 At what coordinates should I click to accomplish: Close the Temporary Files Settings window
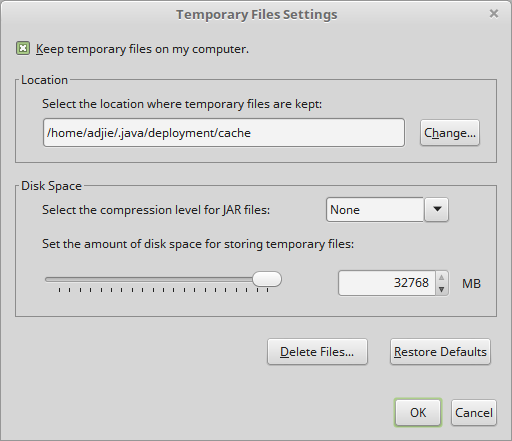[x=494, y=14]
